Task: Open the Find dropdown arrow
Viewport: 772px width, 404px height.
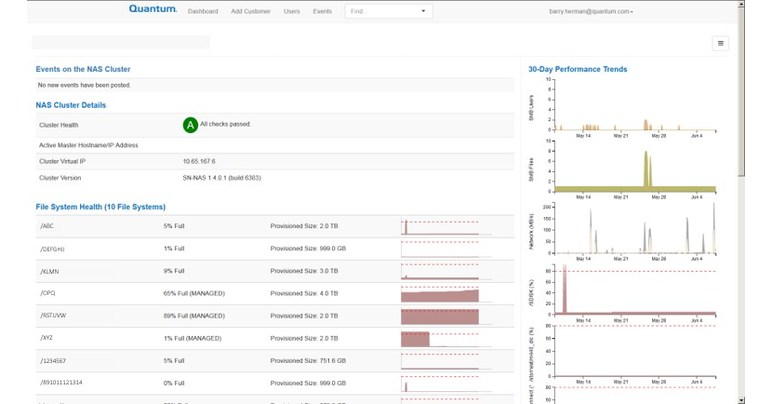Action: coord(423,11)
